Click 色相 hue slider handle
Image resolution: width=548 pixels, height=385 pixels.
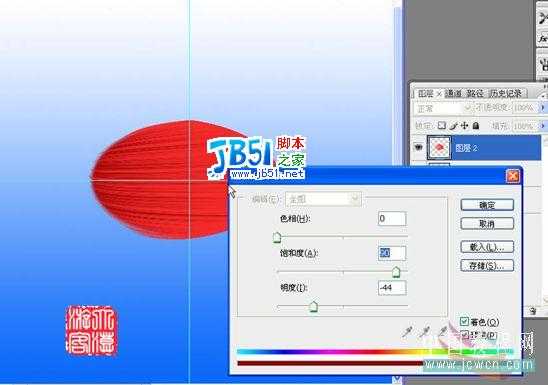click(x=277, y=237)
